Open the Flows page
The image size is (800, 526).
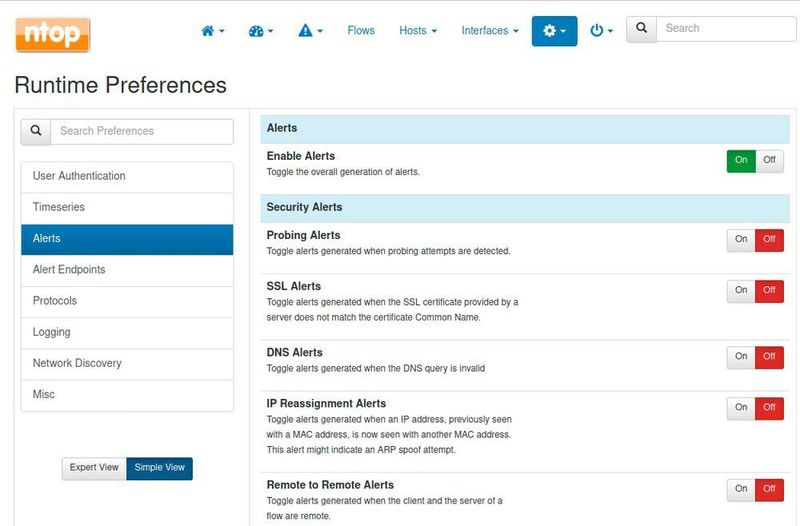(x=361, y=31)
